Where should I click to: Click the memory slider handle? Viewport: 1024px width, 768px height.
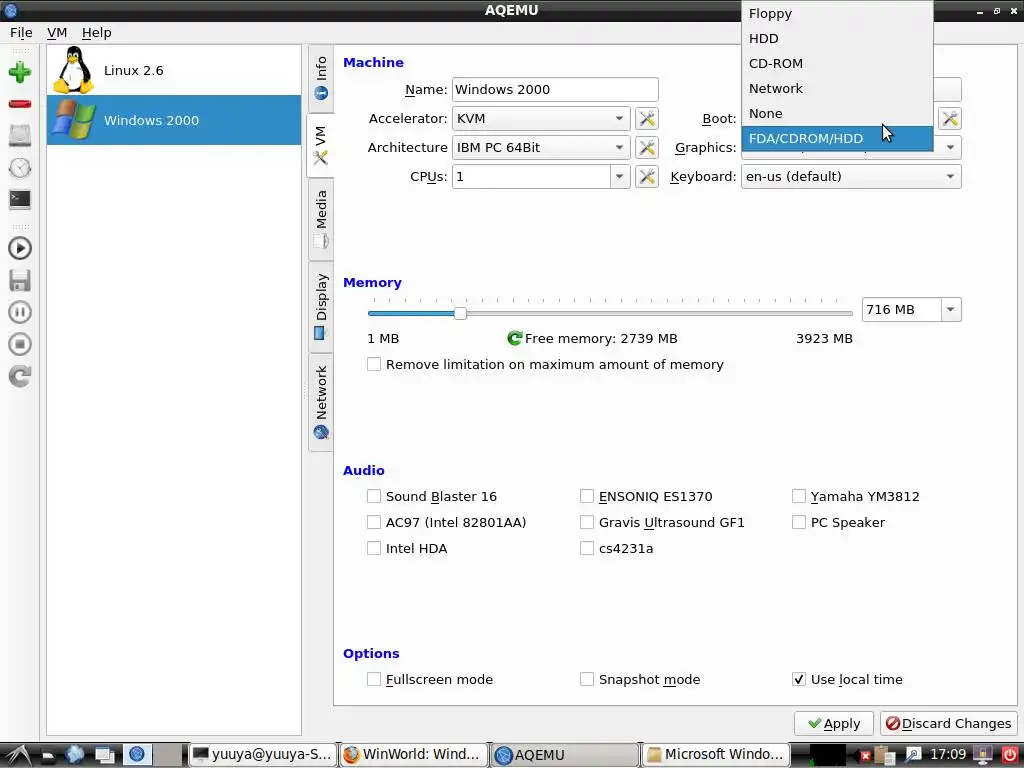tap(460, 313)
